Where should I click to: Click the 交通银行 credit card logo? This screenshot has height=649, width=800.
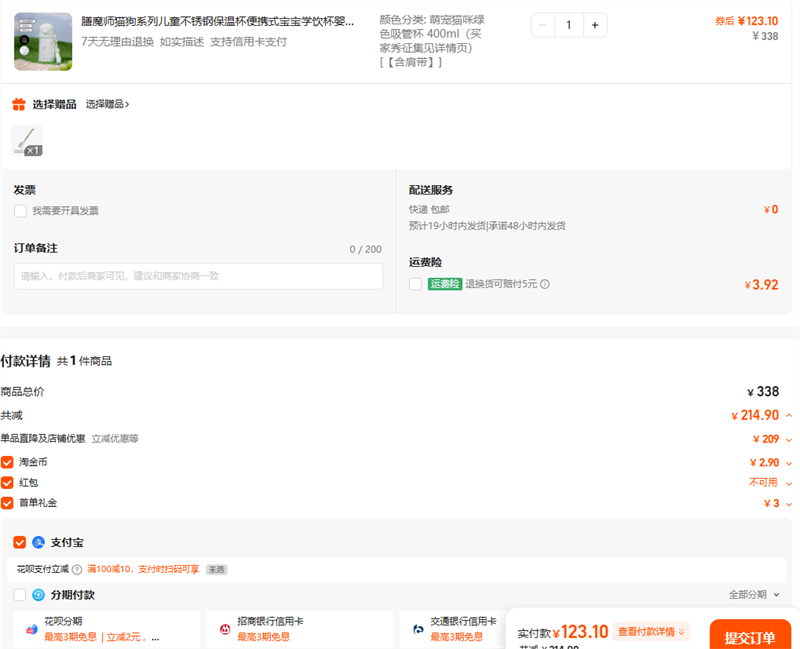pos(418,629)
